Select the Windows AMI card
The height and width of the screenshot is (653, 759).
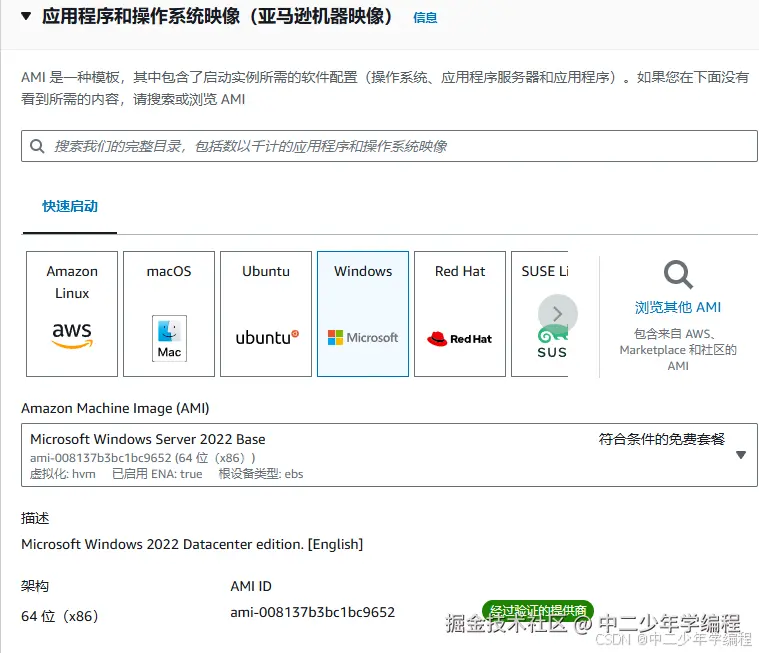(x=363, y=314)
